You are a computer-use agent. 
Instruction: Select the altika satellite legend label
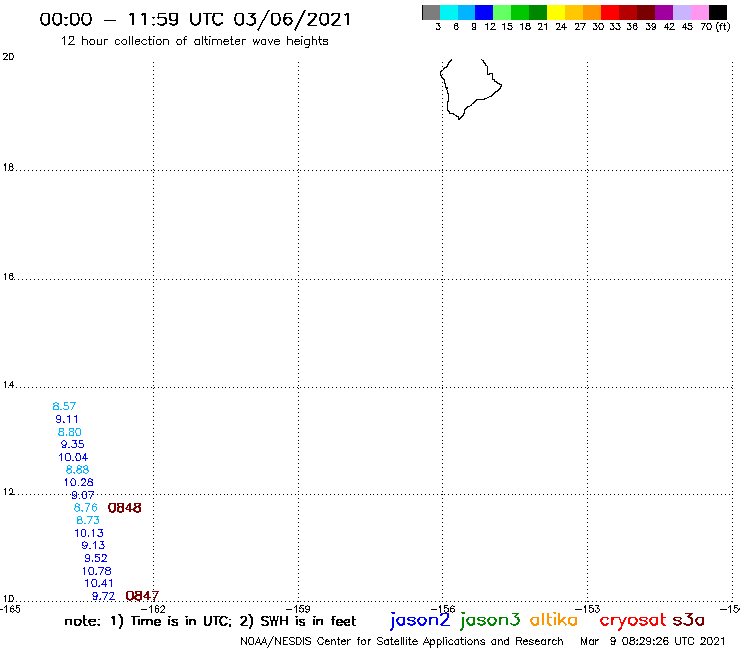coord(554,620)
